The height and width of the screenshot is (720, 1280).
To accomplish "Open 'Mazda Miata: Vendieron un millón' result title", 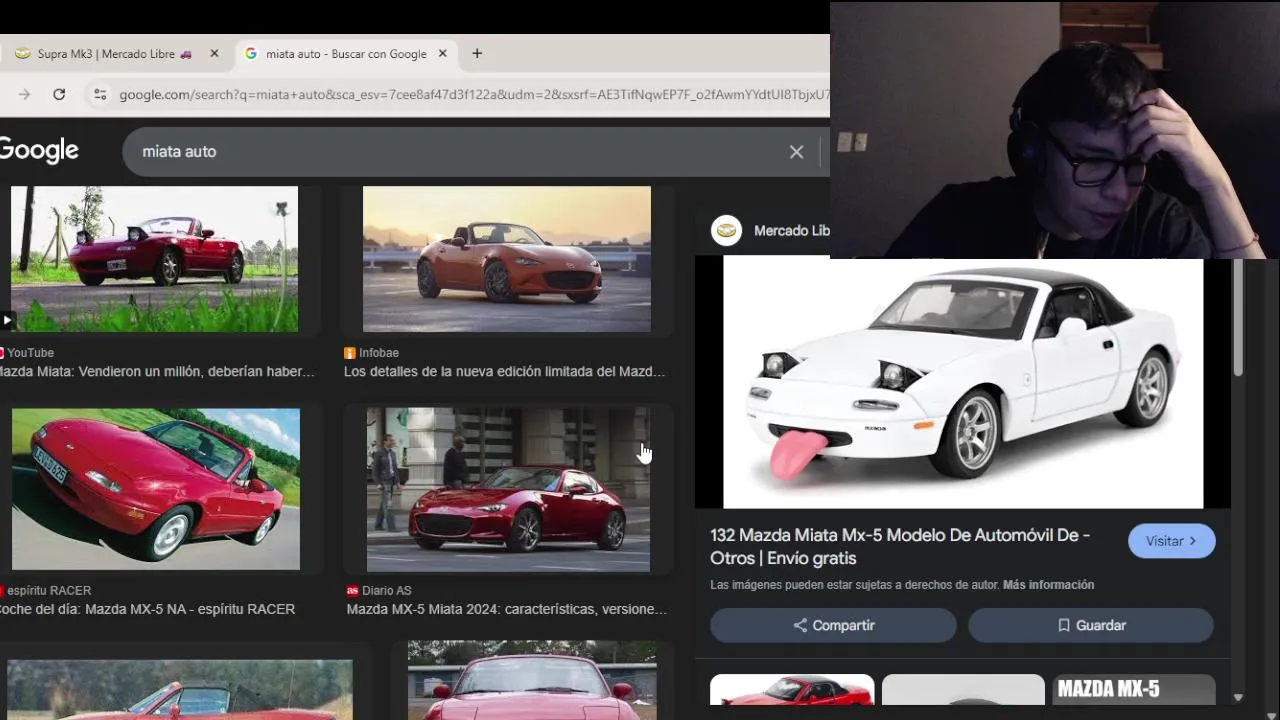I will (157, 372).
